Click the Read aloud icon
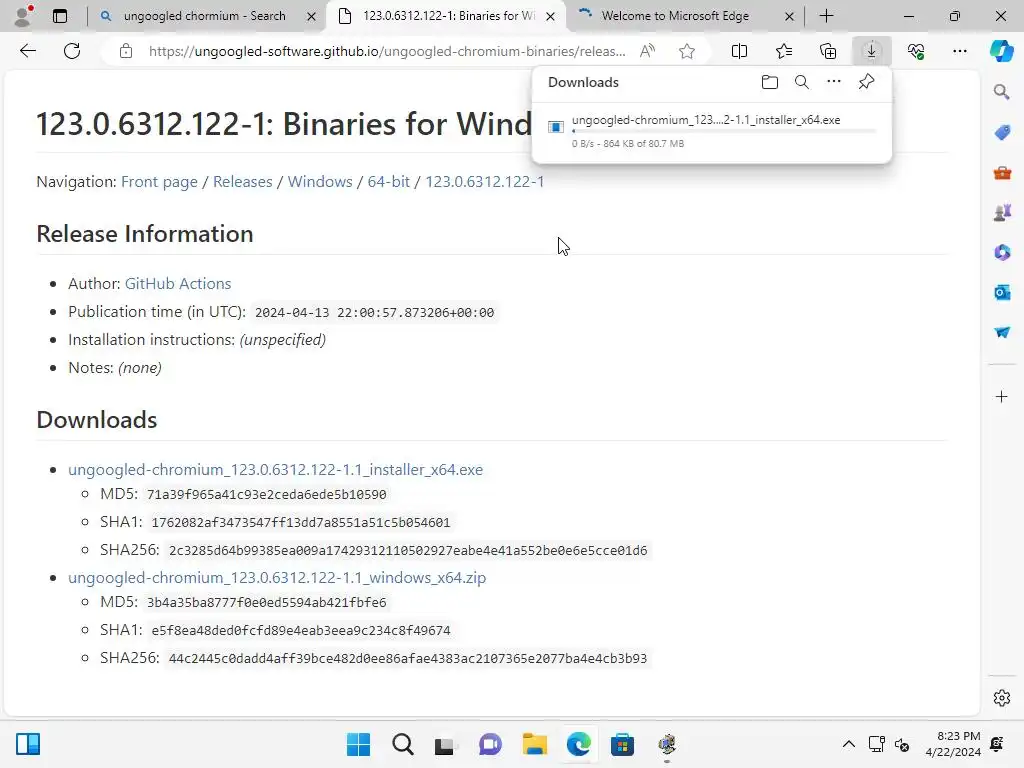 [x=647, y=51]
